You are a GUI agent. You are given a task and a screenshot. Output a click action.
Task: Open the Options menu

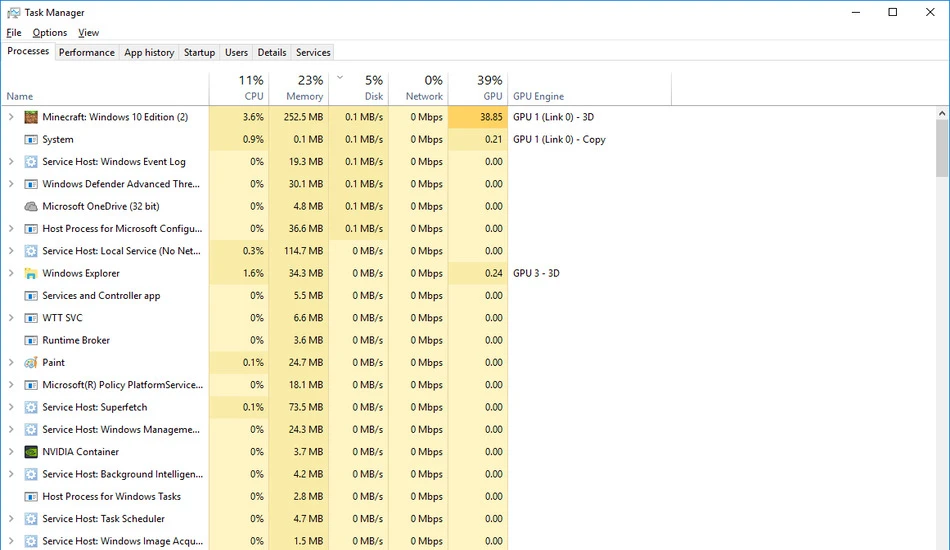[50, 33]
